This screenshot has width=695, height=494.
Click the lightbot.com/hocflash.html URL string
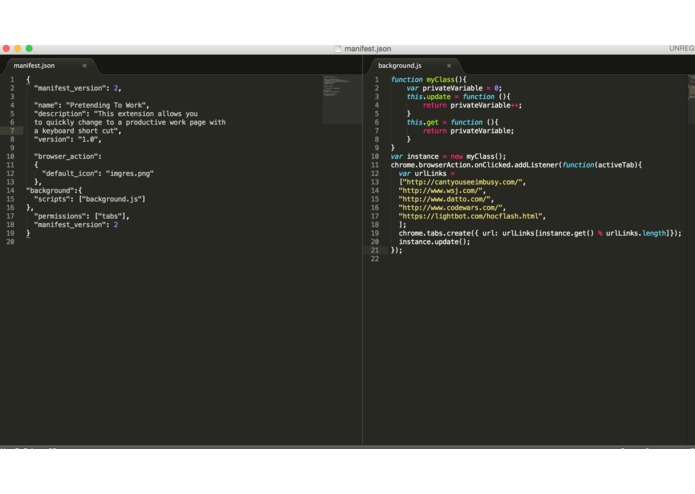point(470,216)
